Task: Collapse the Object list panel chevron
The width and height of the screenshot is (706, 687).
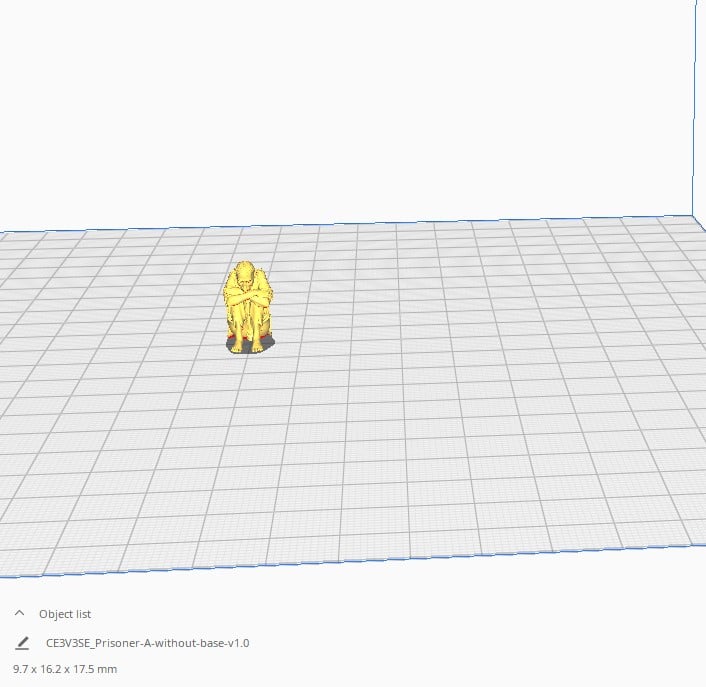Action: point(19,613)
